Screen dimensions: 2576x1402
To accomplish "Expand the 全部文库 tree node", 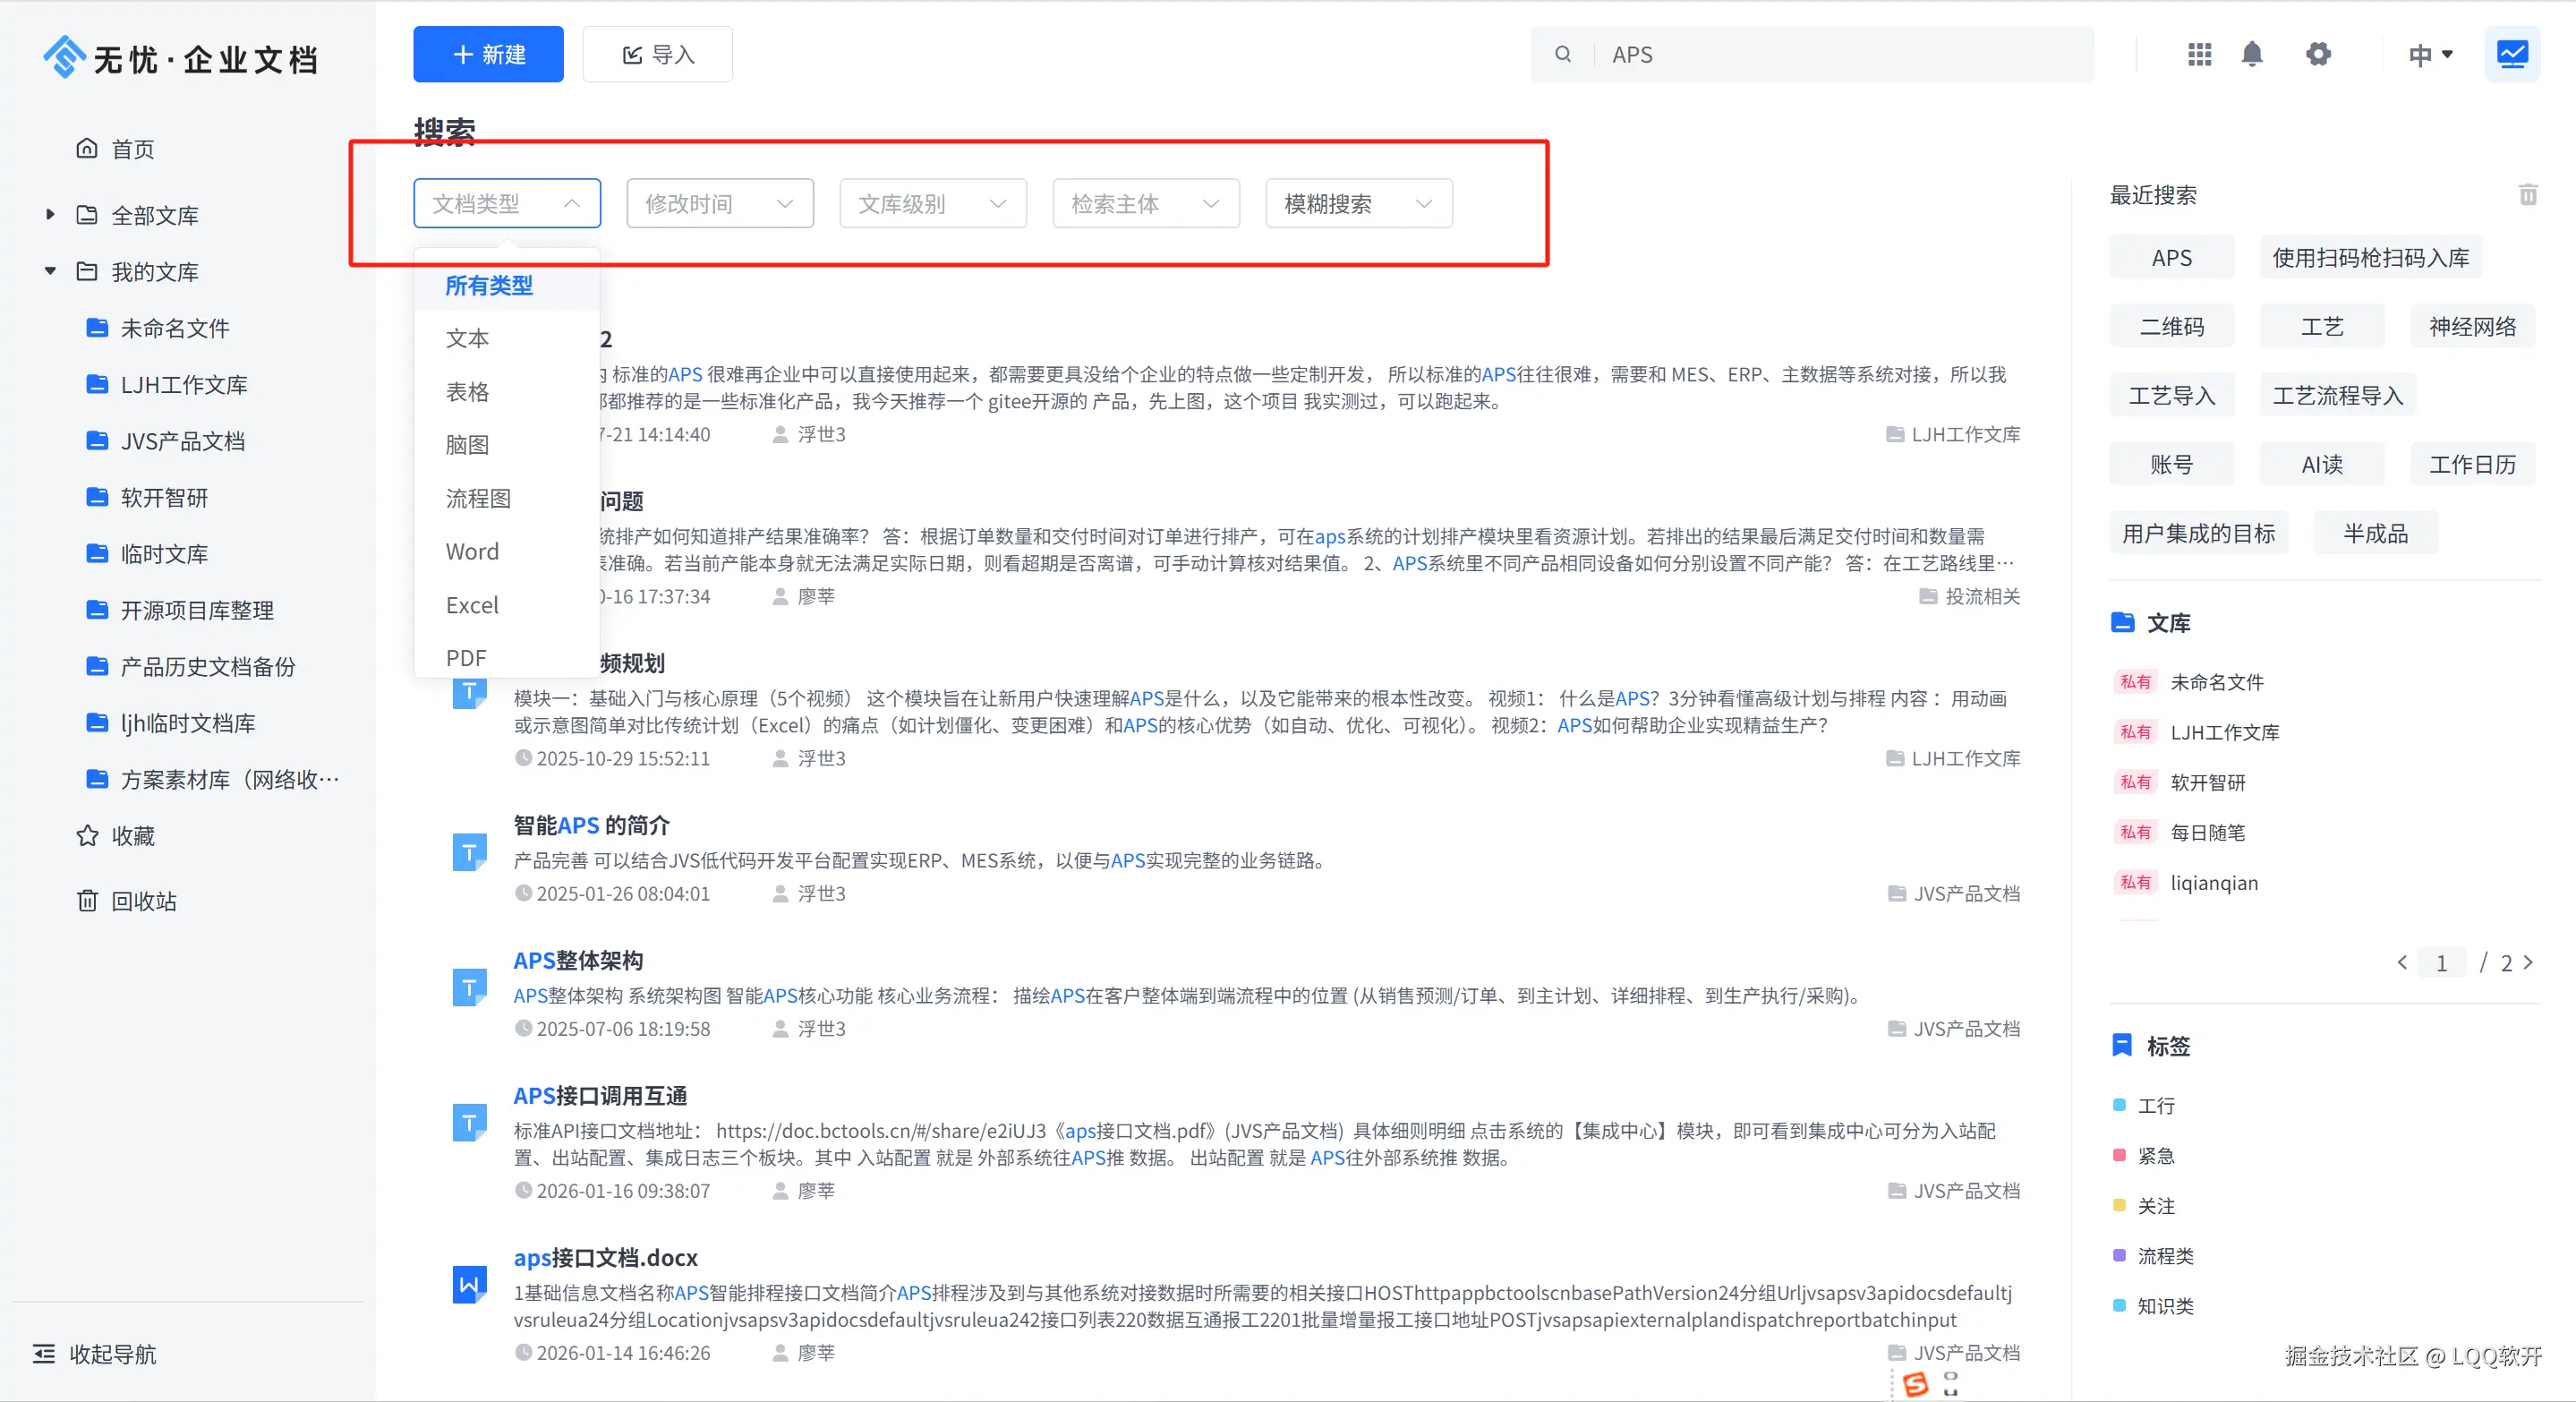I will pos(50,214).
